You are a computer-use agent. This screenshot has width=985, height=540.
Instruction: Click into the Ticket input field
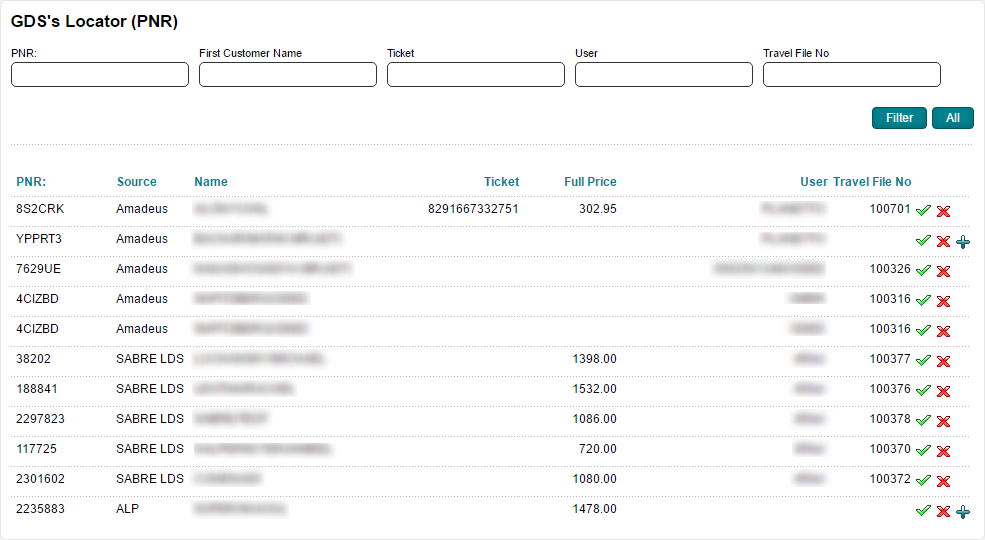point(476,75)
